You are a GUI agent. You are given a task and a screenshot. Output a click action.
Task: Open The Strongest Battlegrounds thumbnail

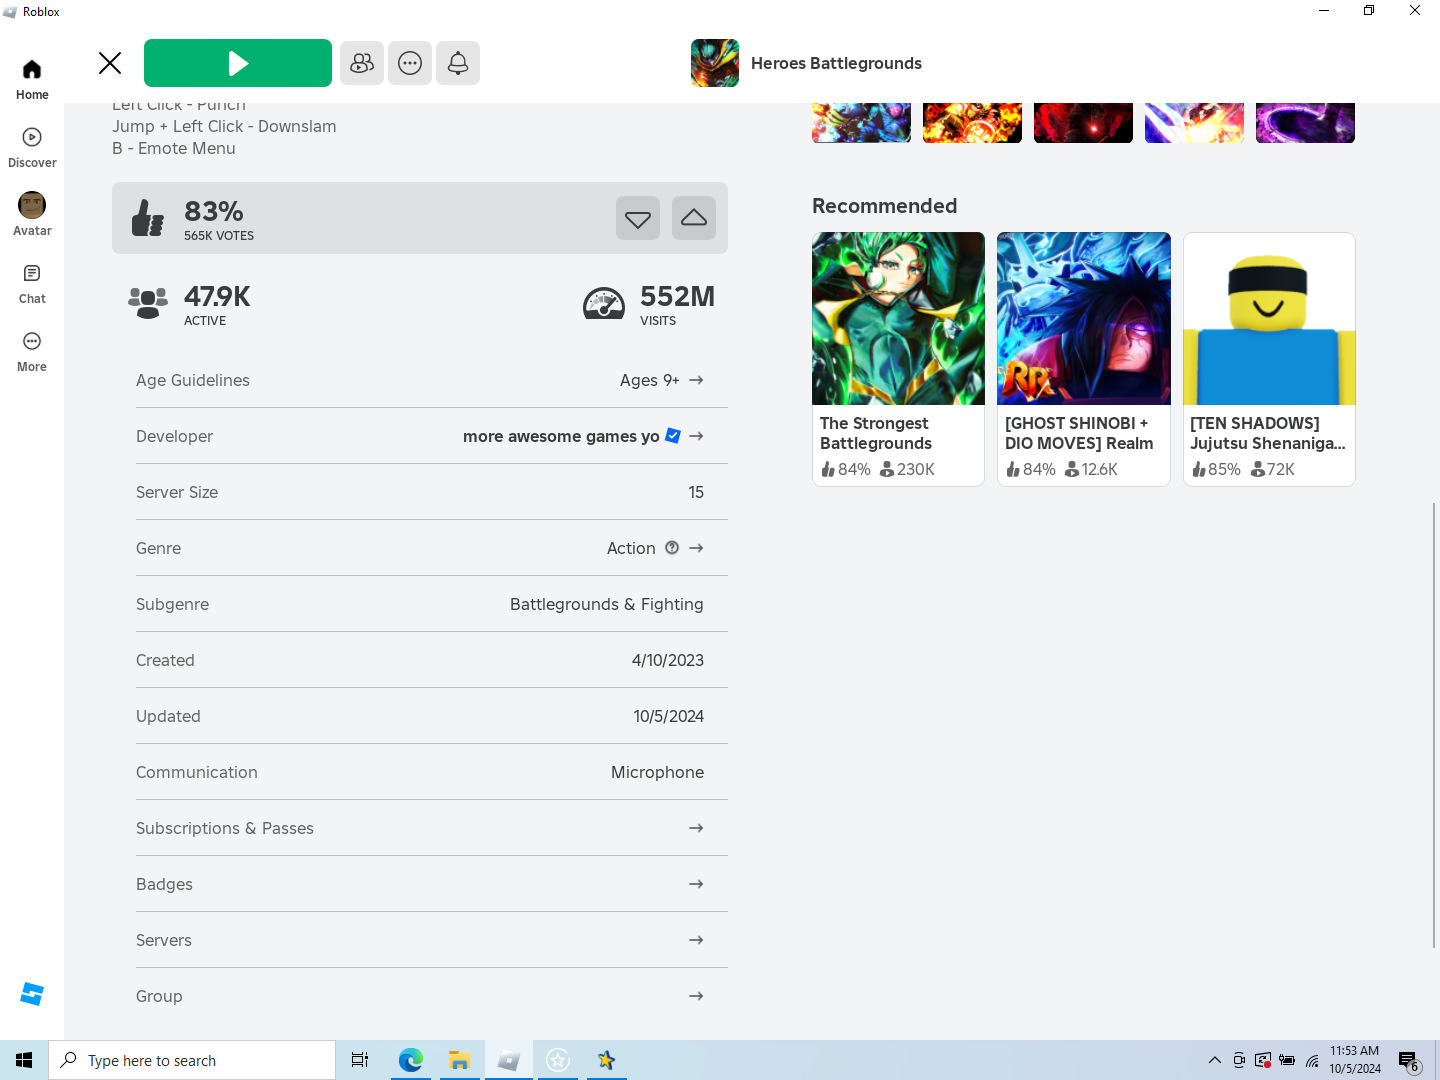click(x=898, y=319)
